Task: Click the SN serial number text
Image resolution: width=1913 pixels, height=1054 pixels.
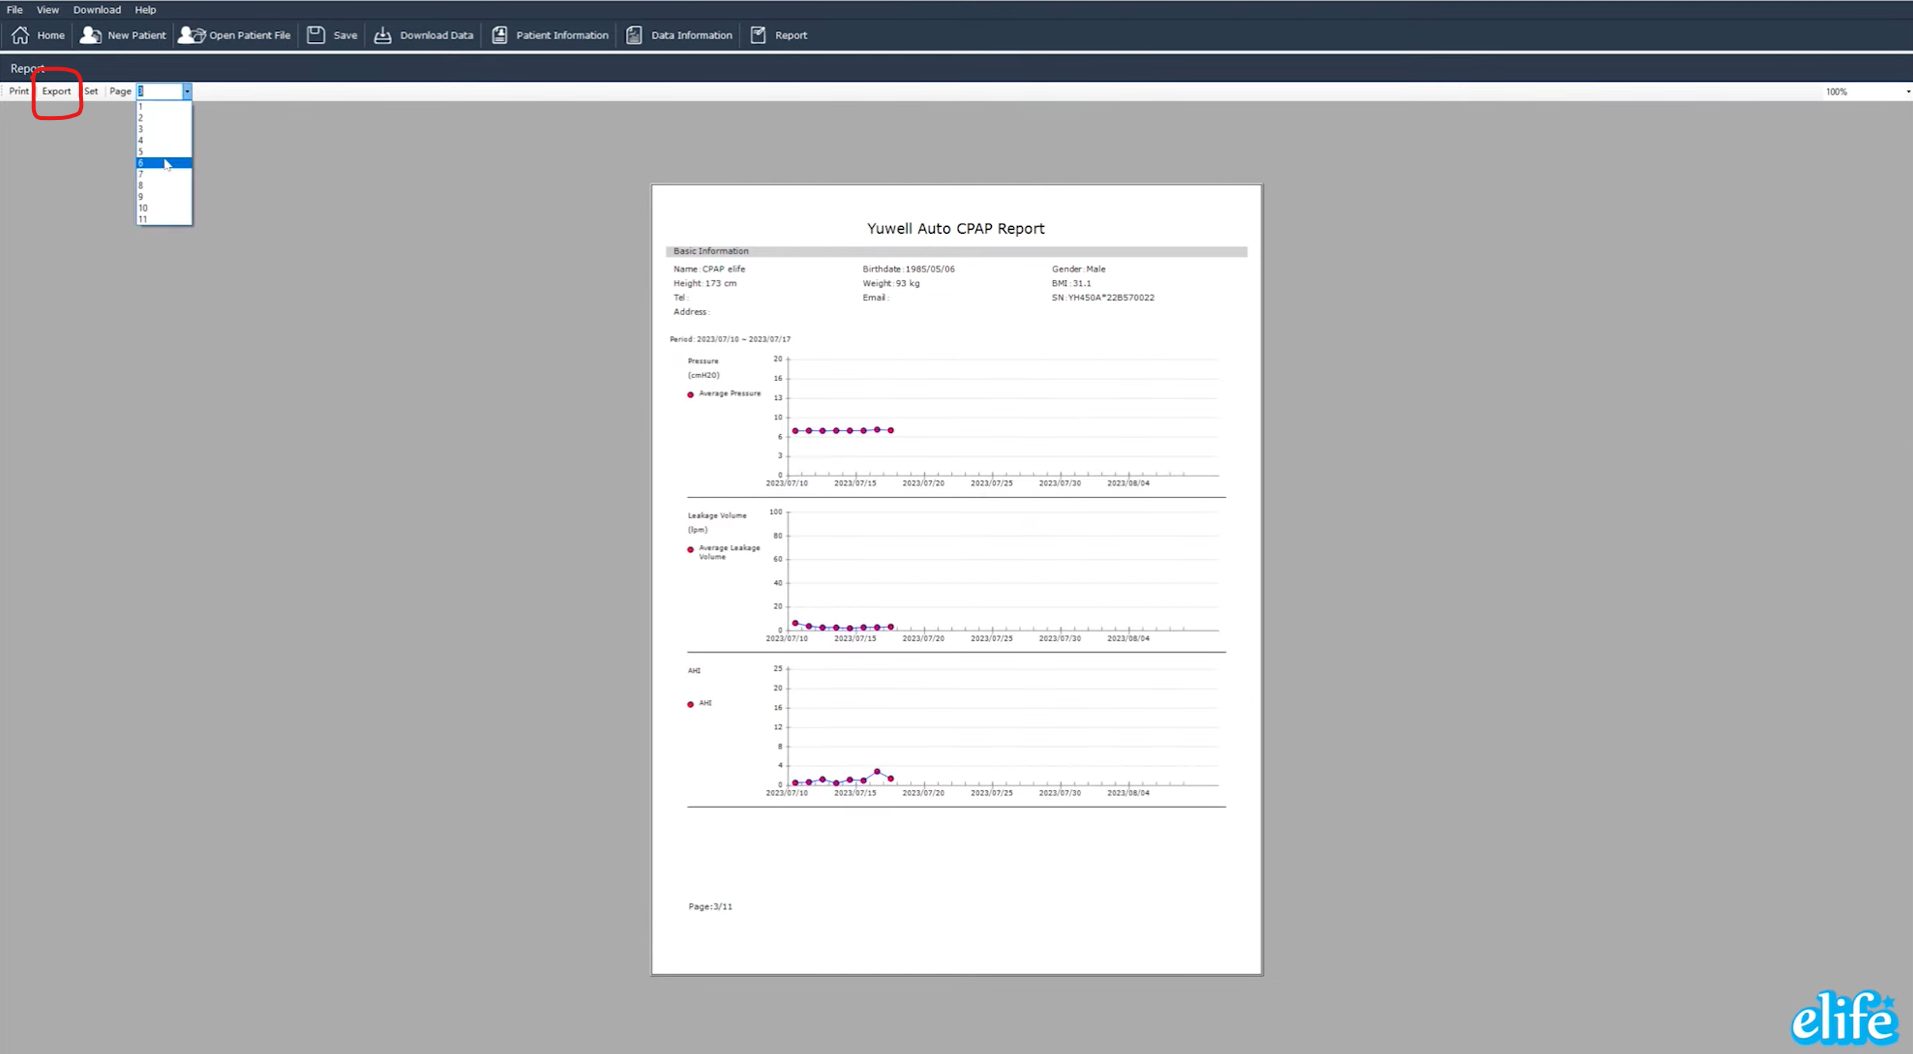Action: click(1103, 297)
